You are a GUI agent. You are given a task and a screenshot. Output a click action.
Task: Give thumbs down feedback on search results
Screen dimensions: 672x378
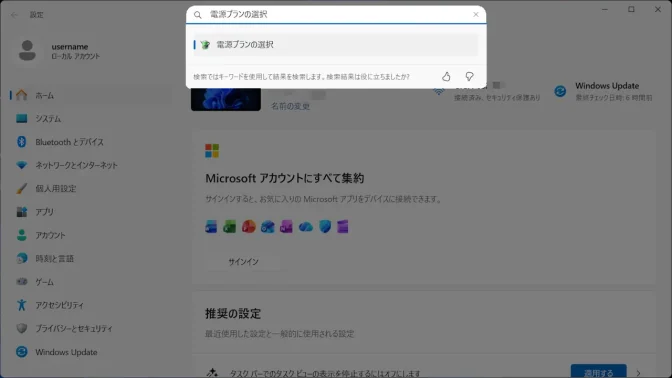pyautogui.click(x=469, y=77)
